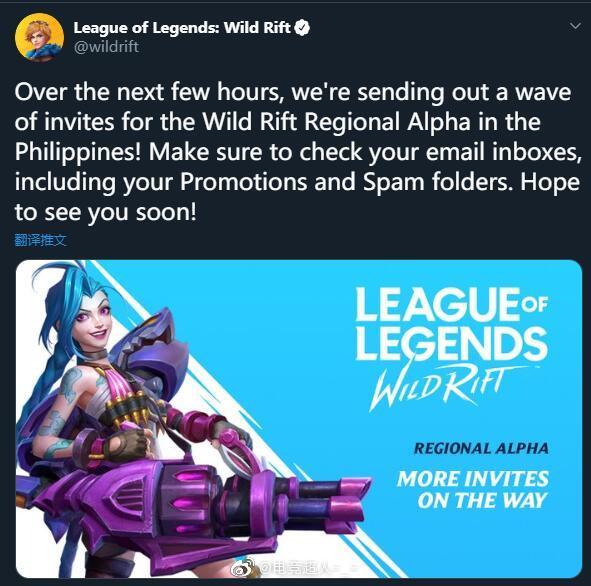Open the Wild Rift profile avatar
The height and width of the screenshot is (586, 591).
tap(39, 37)
